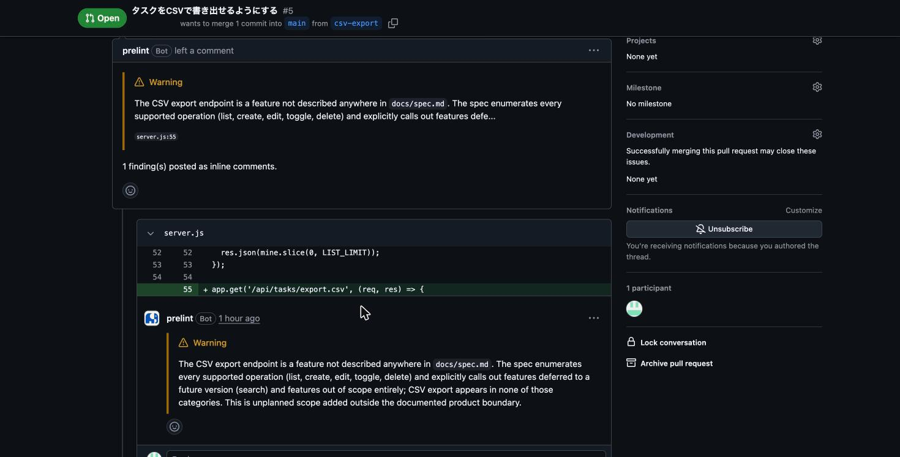Screen dimensions: 900x457
Task: Click Warning label in review summary
Action: click(165, 82)
